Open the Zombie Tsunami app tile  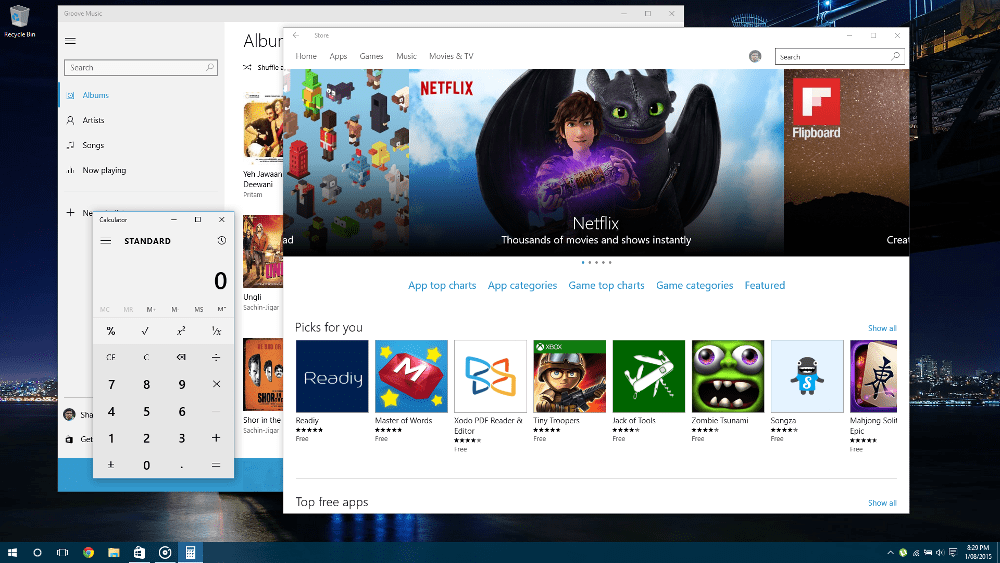(x=728, y=376)
